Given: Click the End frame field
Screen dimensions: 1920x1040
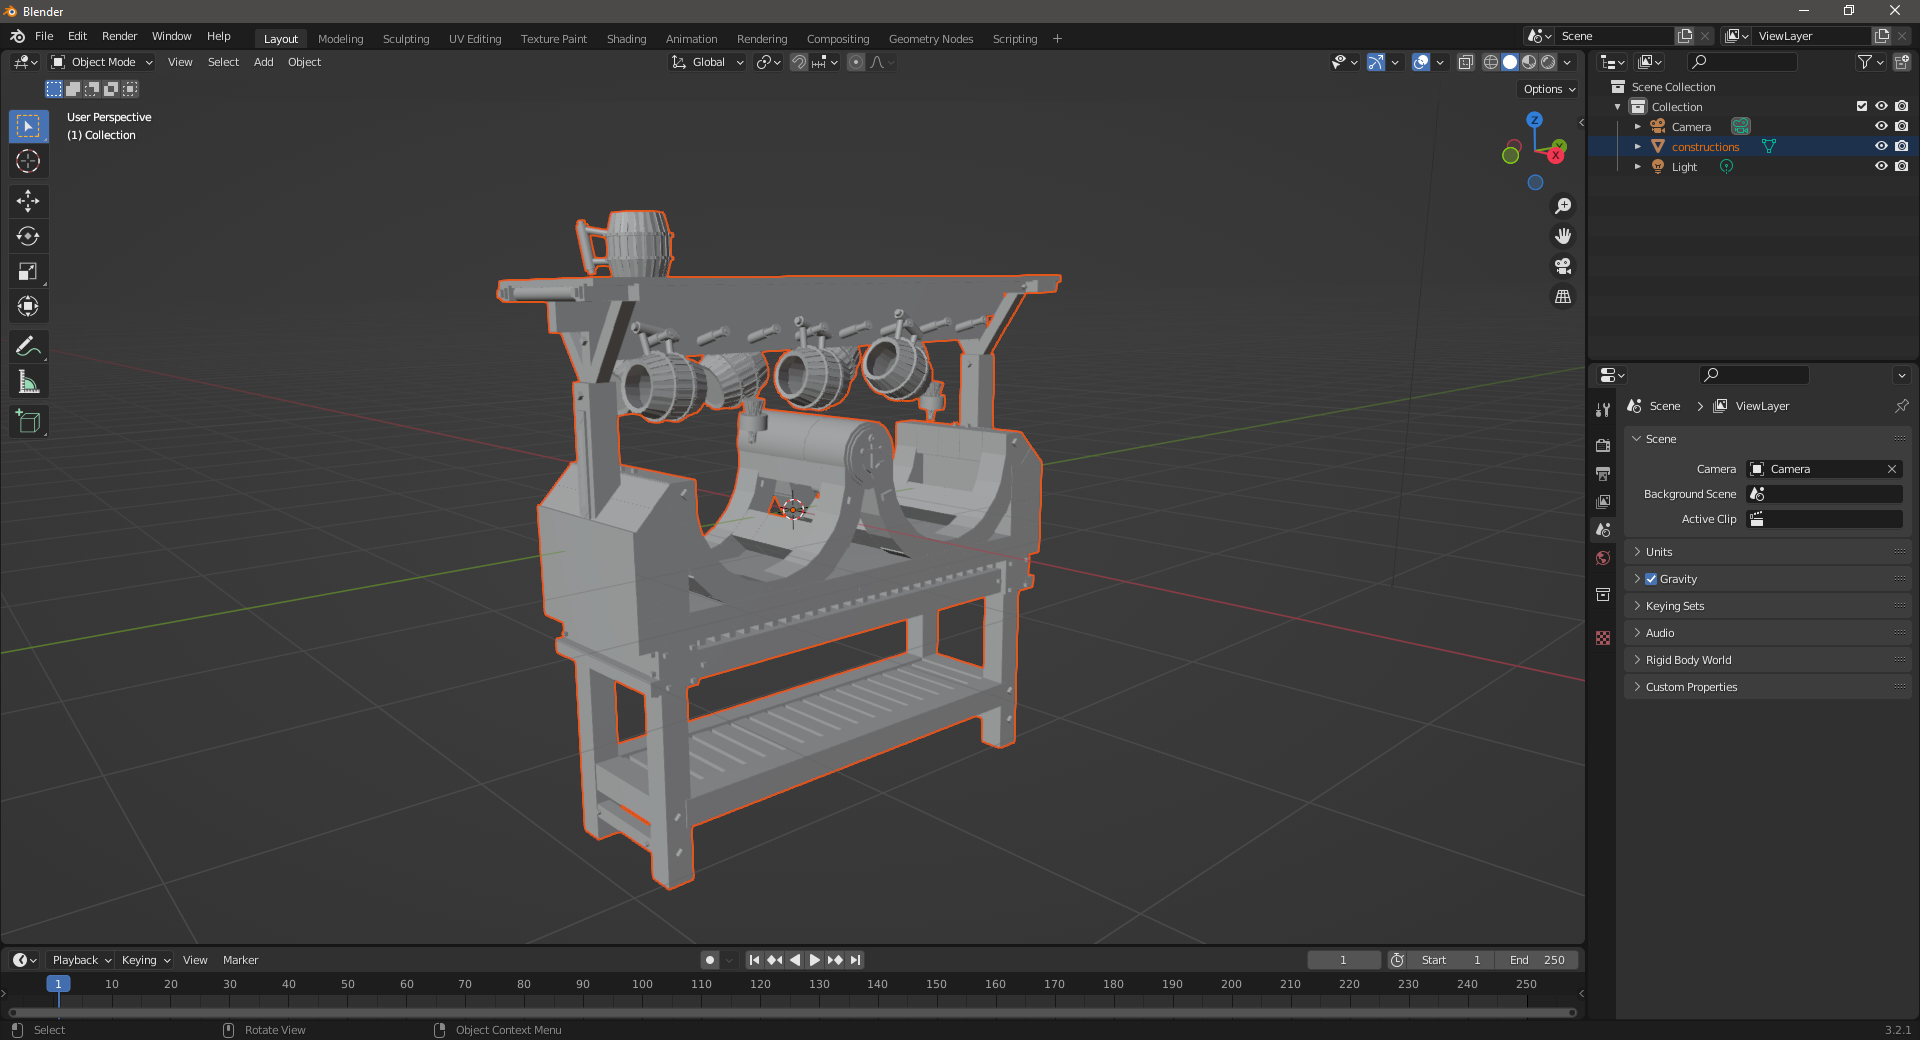Looking at the screenshot, I should (1538, 960).
